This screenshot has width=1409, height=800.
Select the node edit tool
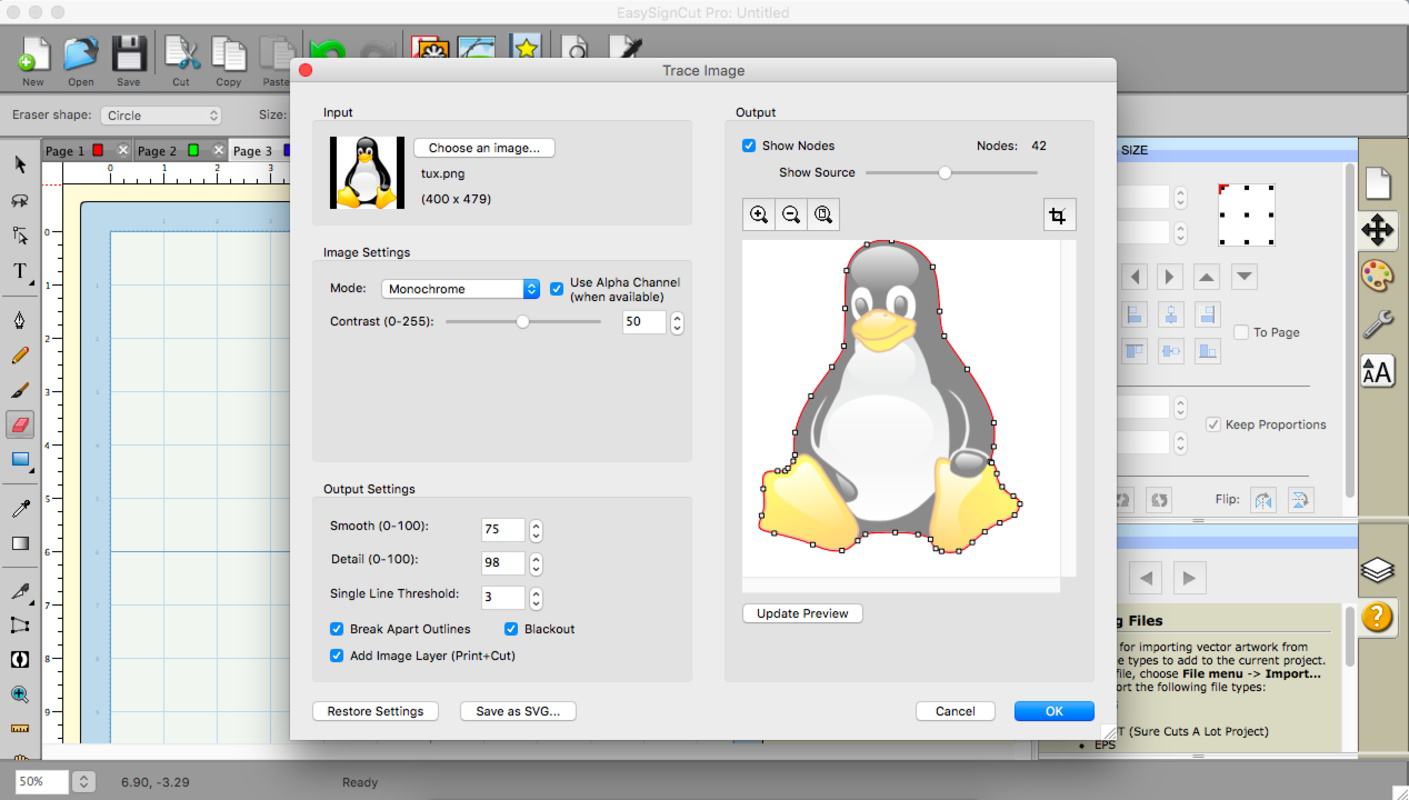tap(20, 235)
